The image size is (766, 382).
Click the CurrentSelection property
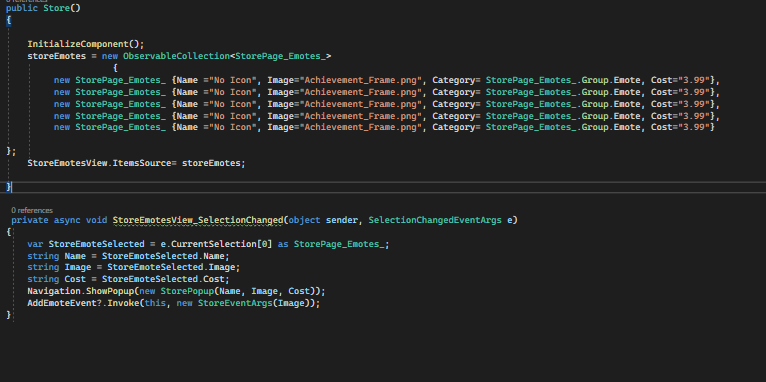[213, 244]
